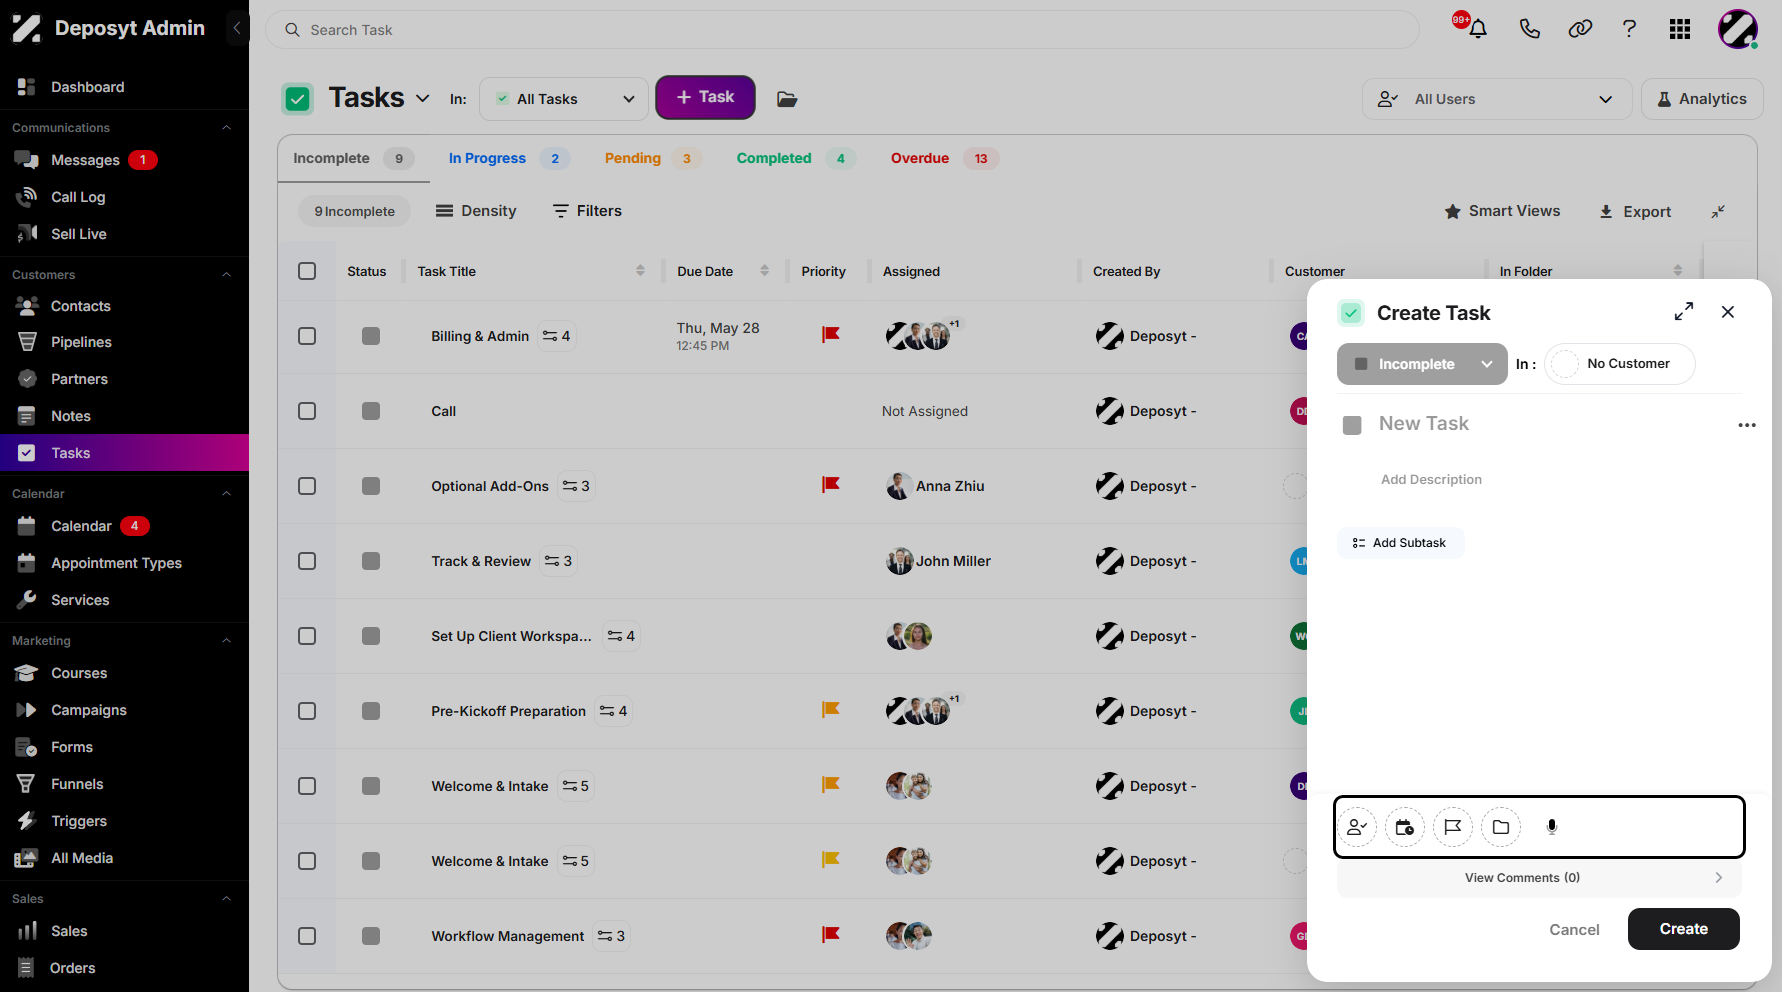Start voice input with microphone icon
Image resolution: width=1782 pixels, height=992 pixels.
pyautogui.click(x=1552, y=827)
